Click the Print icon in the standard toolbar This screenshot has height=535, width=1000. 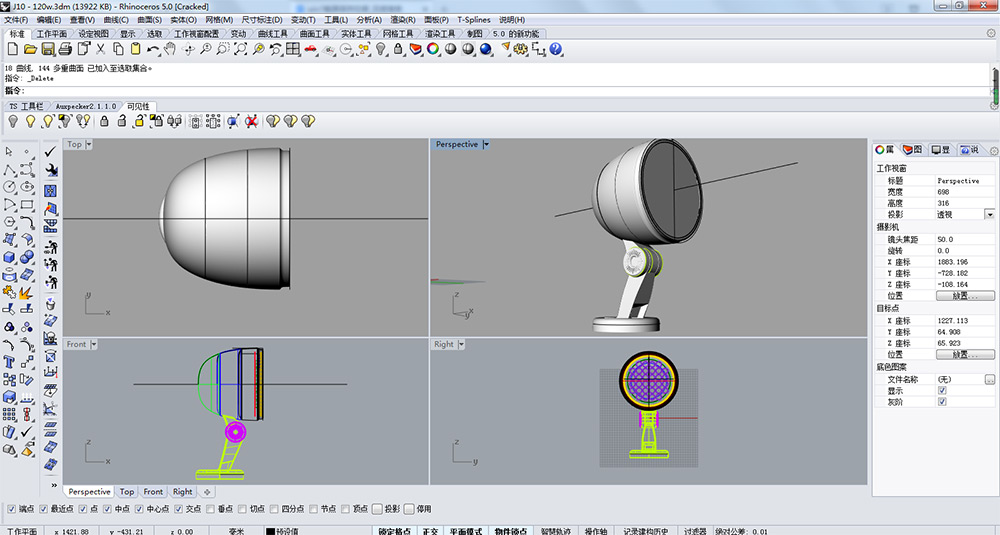point(64,48)
